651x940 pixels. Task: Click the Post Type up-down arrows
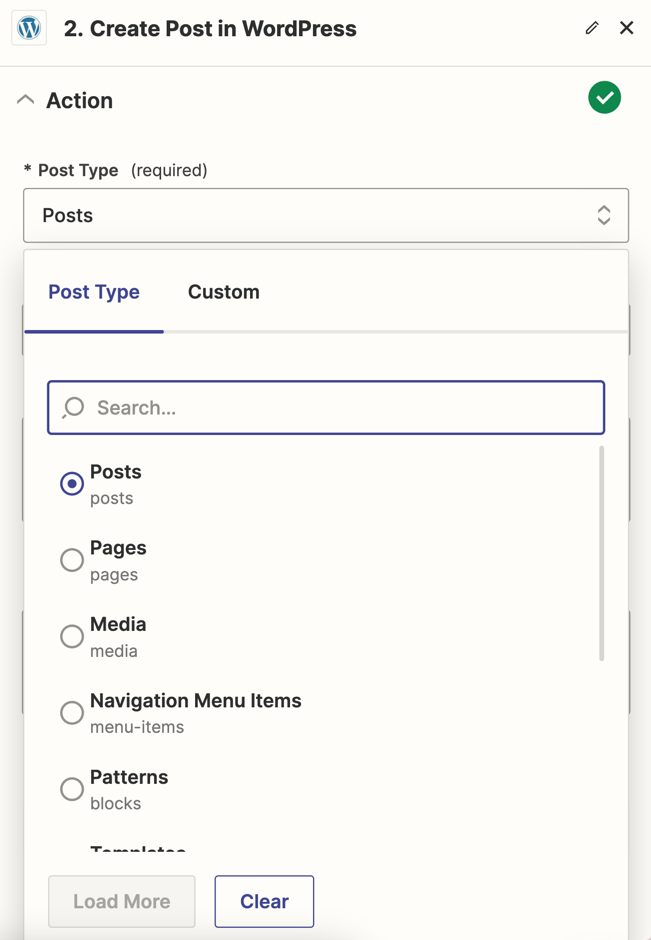point(604,215)
